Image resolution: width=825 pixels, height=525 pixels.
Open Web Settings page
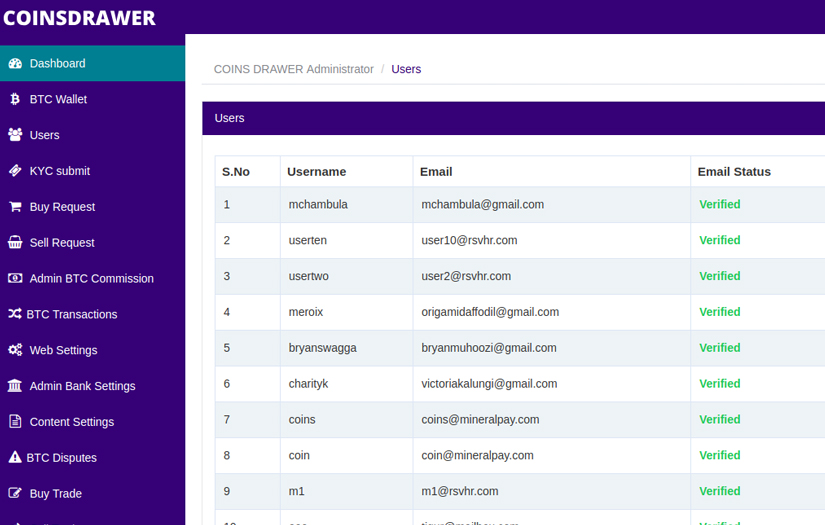click(x=93, y=350)
